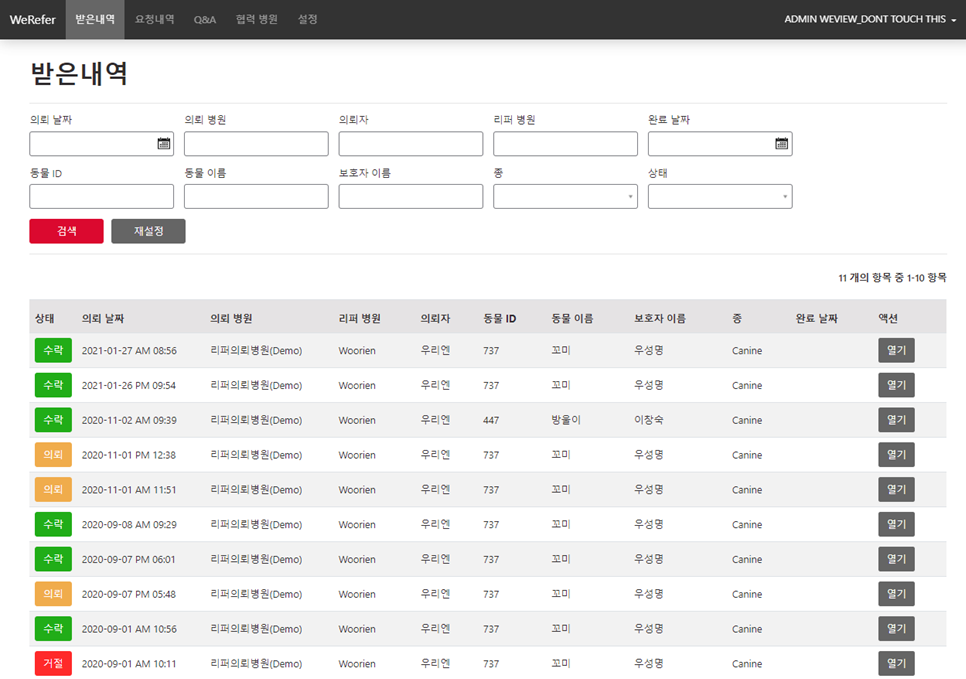Open 설정 menu item
Viewport: 966px width, 679px height.
[x=307, y=19]
